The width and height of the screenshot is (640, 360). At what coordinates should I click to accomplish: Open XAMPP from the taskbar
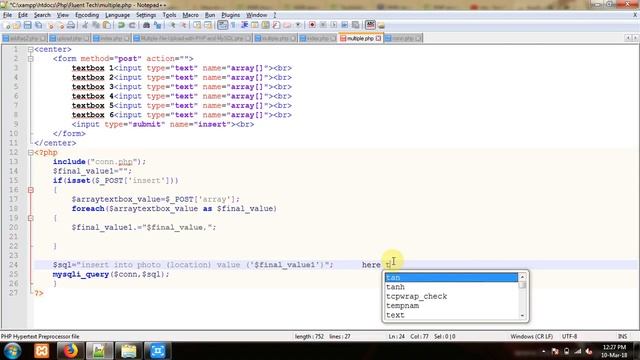[42, 351]
